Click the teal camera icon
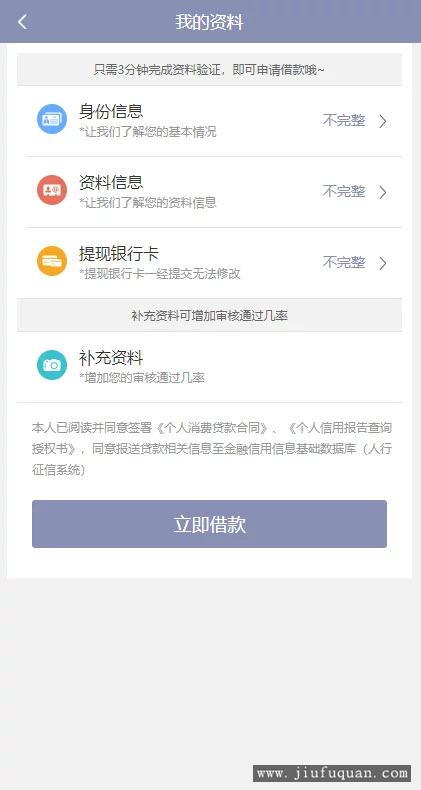This screenshot has height=790, width=421. 52,365
